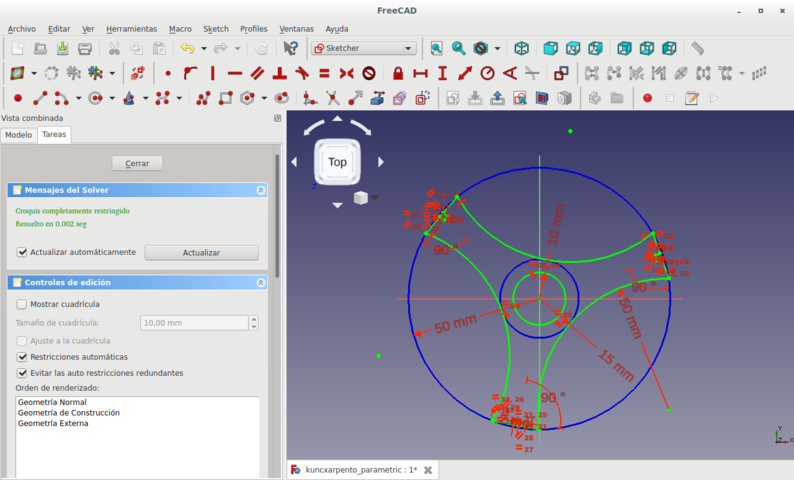Select the vertical constraint tool
794x480 pixels.
212,73
